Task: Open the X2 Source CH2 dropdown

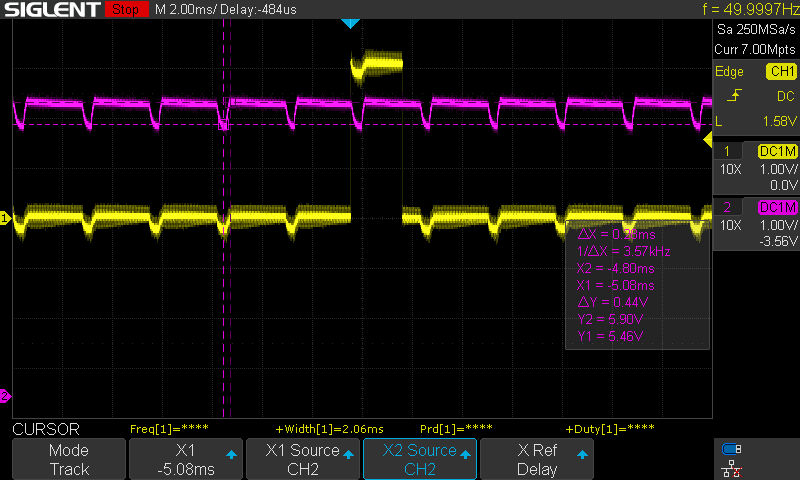Action: point(420,459)
